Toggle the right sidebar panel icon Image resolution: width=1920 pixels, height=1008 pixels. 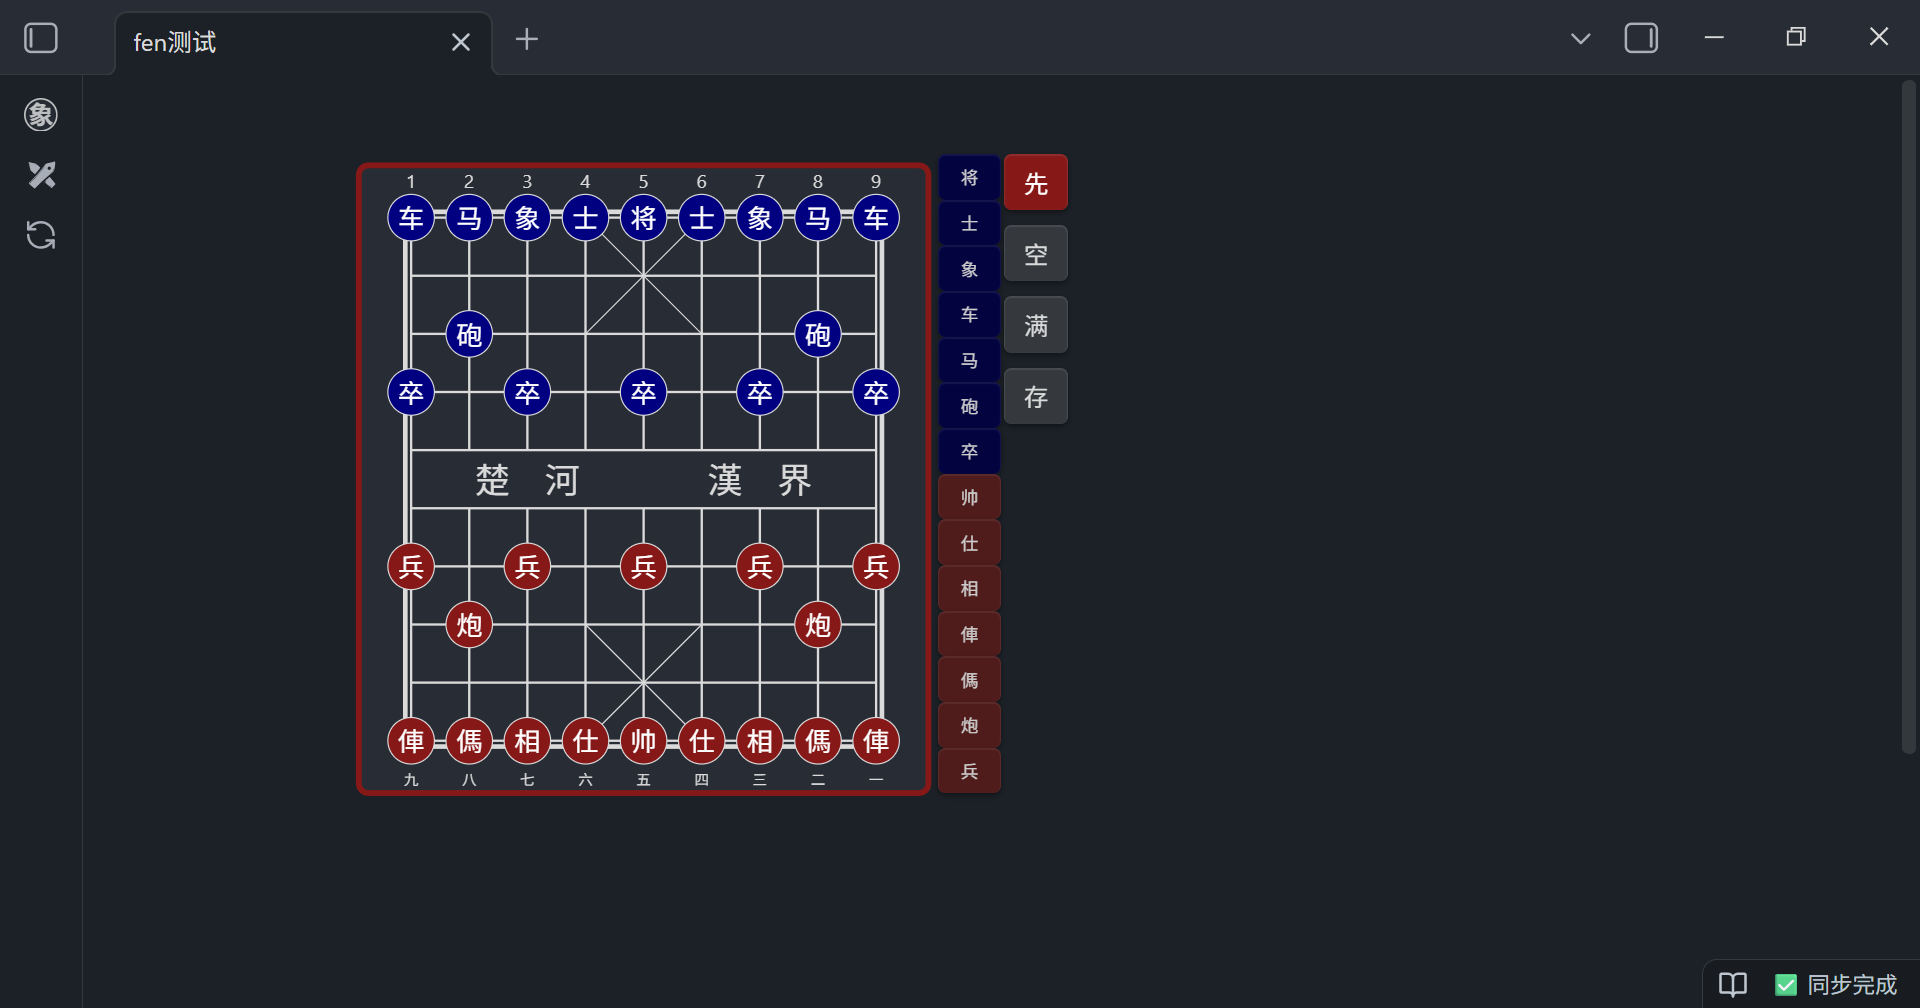coord(1641,38)
